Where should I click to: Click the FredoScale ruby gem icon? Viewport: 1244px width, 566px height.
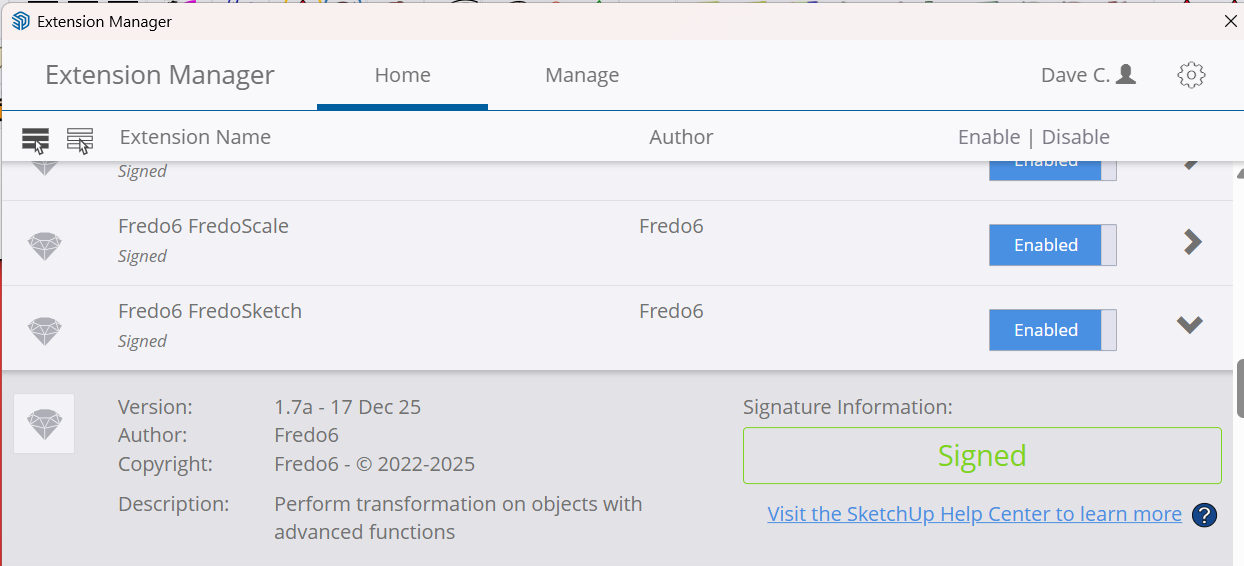pos(45,245)
